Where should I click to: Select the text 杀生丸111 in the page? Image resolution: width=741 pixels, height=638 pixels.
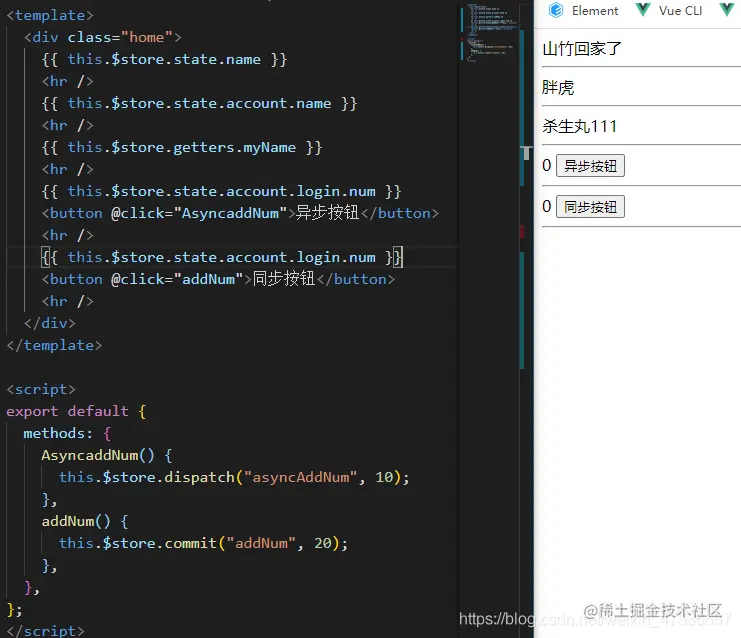coord(579,126)
